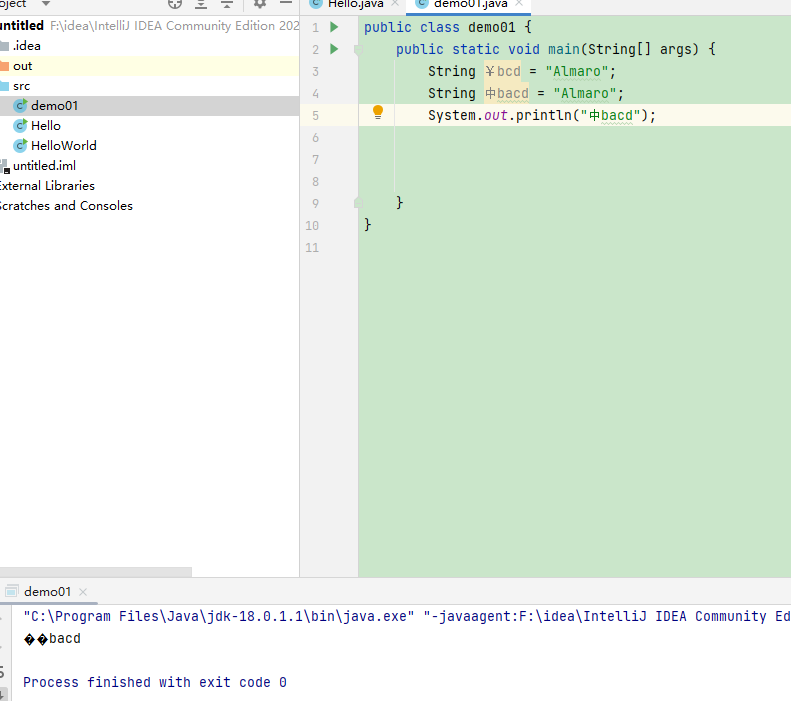The image size is (791, 701).
Task: Switch to the Hello.java editor tab
Action: tap(355, 4)
